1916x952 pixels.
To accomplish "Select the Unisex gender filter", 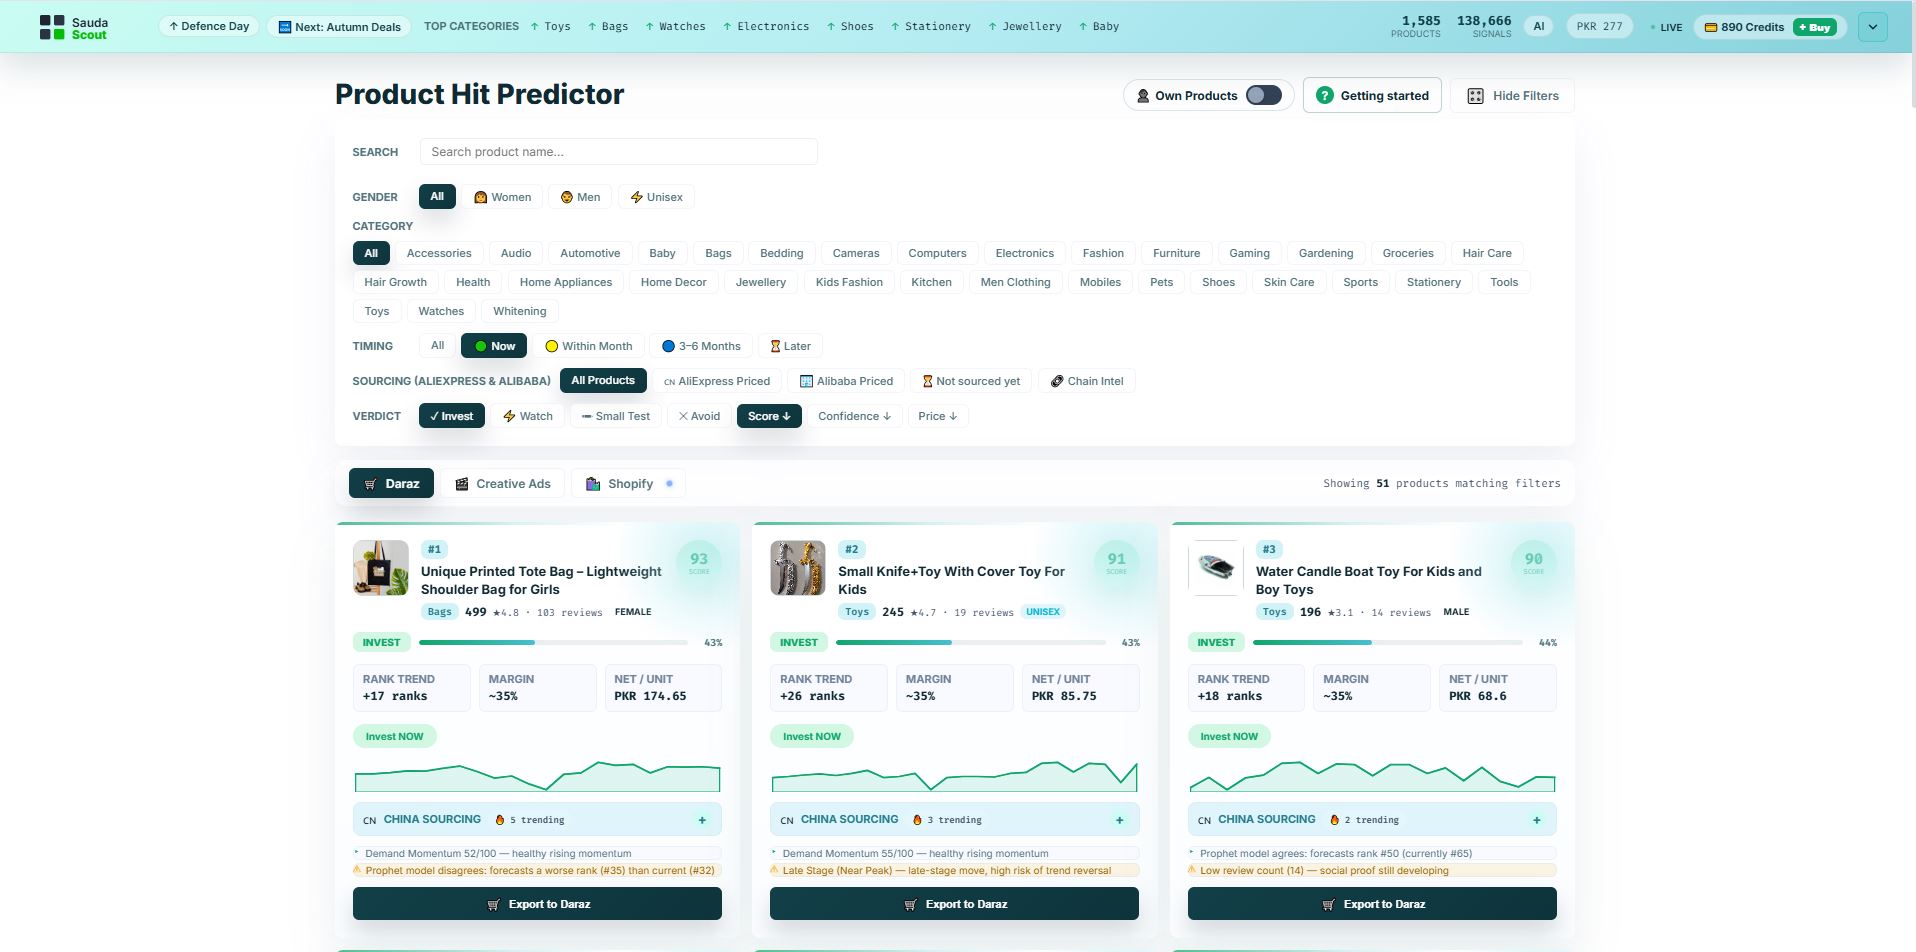I will pyautogui.click(x=656, y=197).
